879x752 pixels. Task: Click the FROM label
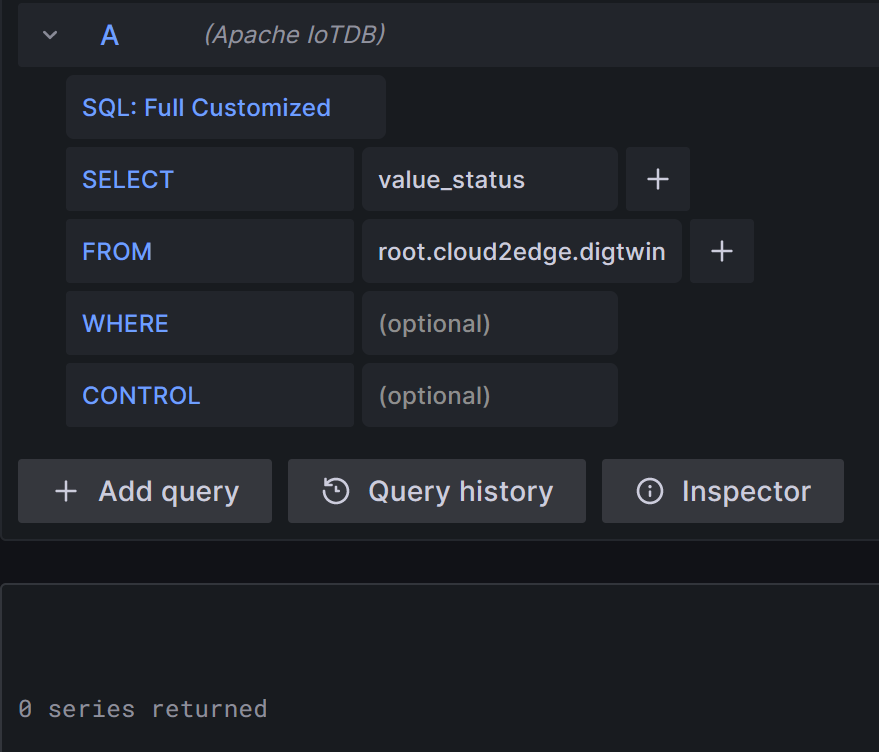(x=117, y=252)
